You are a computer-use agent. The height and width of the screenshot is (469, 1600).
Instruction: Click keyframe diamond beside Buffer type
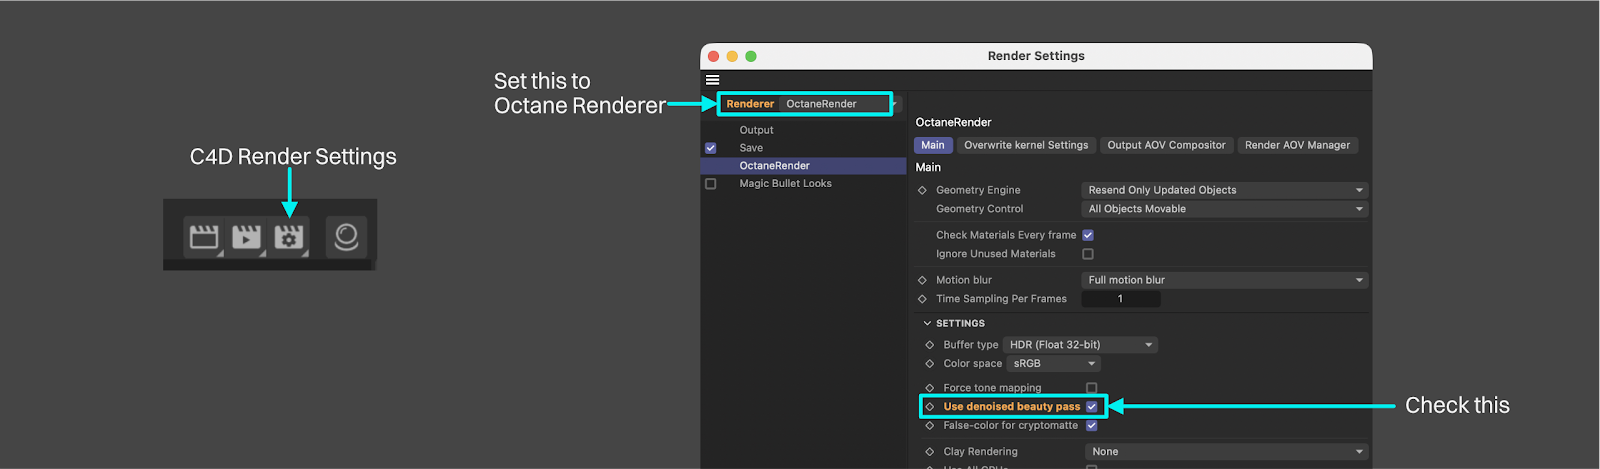tap(929, 345)
